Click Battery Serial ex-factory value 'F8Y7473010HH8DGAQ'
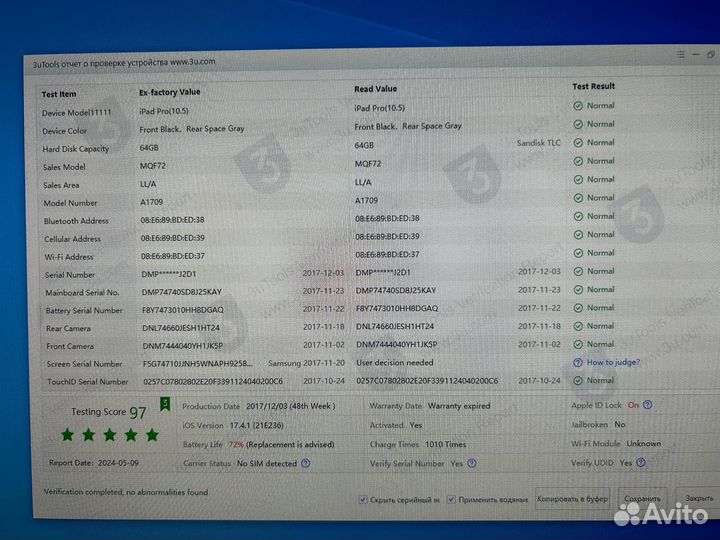Screen dimensions: 720x540 [x=183, y=310]
